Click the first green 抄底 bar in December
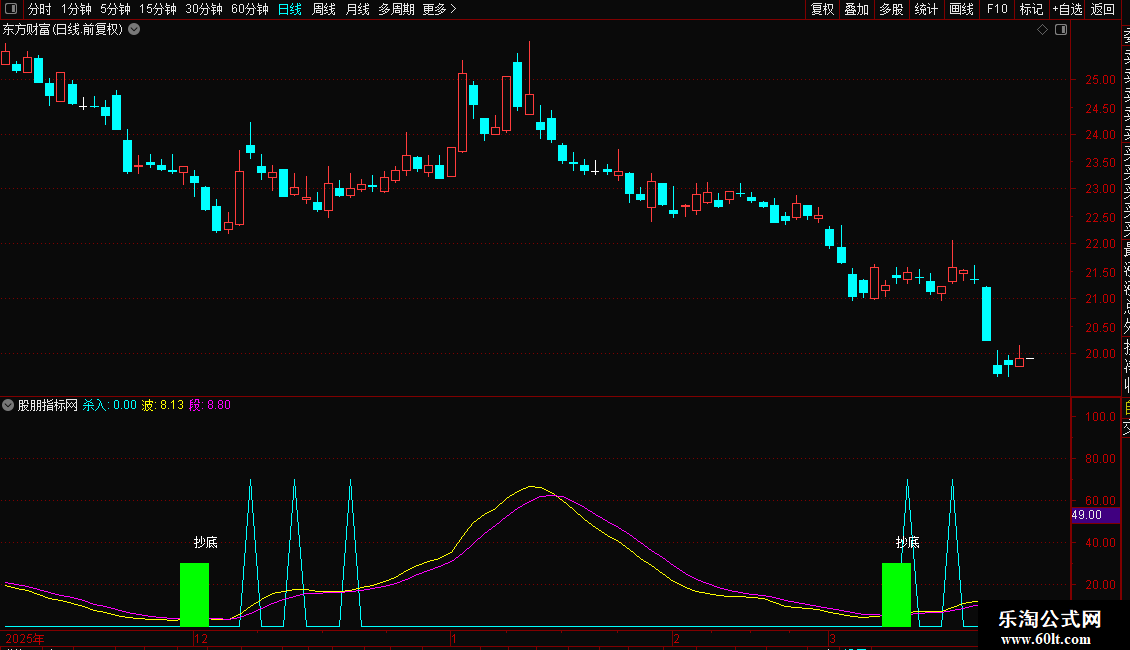The image size is (1130, 650). 195,595
